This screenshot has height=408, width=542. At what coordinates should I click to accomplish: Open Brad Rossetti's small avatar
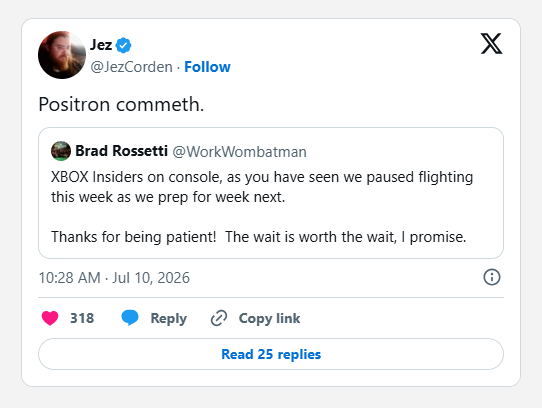pos(61,151)
